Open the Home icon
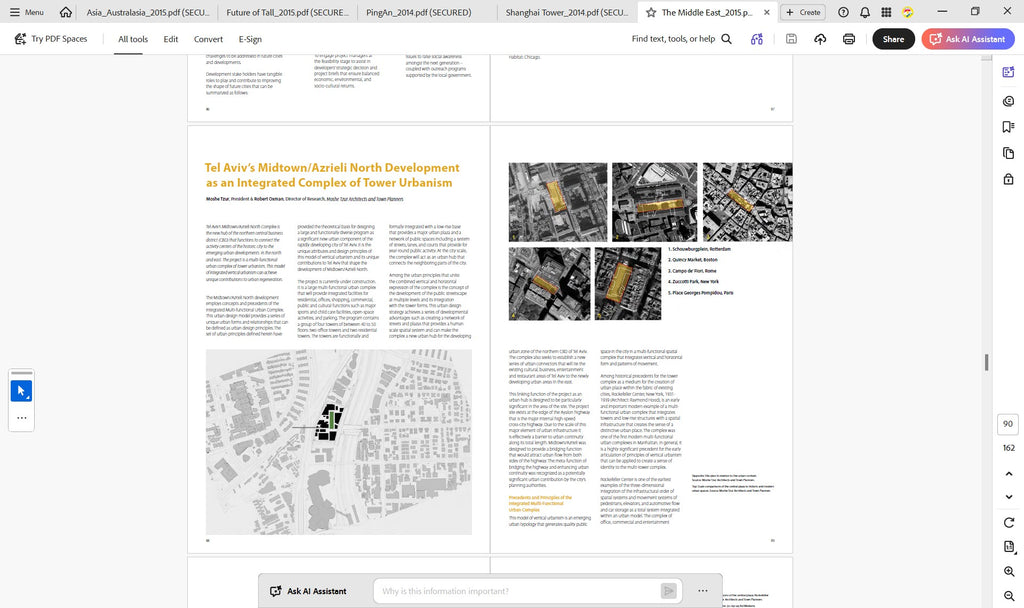 point(65,12)
